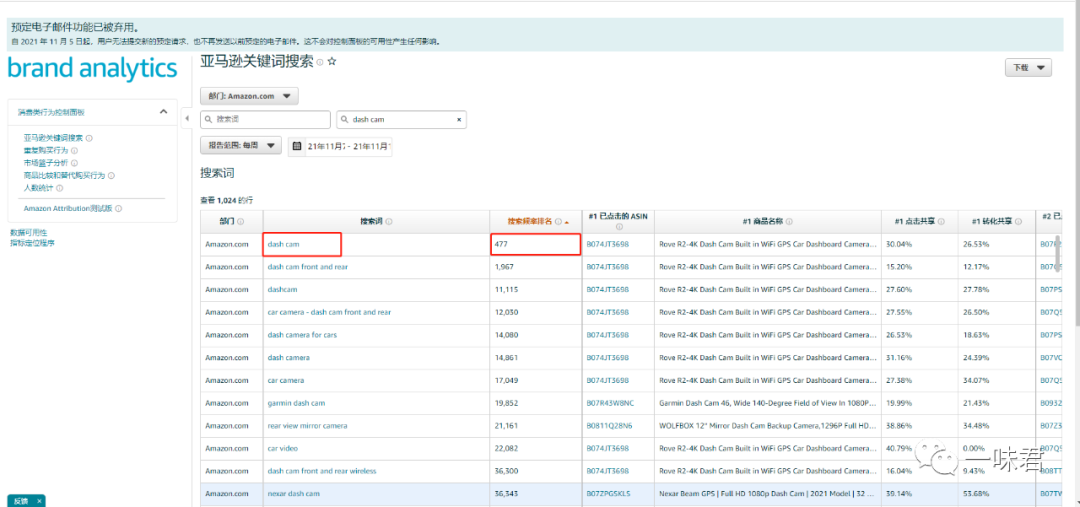
Task: Open car camera - dash cam front and rear
Action: (x=329, y=312)
